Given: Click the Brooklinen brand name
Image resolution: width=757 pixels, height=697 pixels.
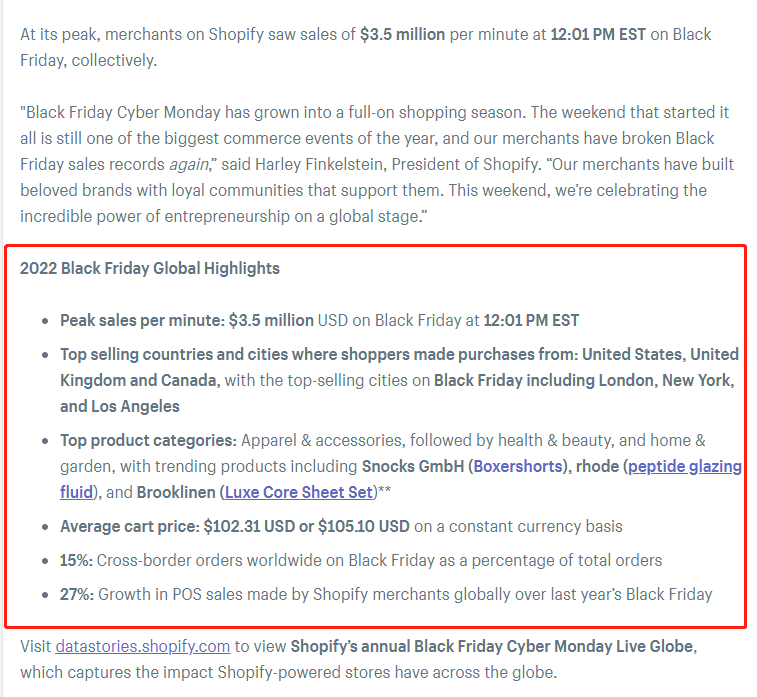Looking at the screenshot, I should coord(176,492).
